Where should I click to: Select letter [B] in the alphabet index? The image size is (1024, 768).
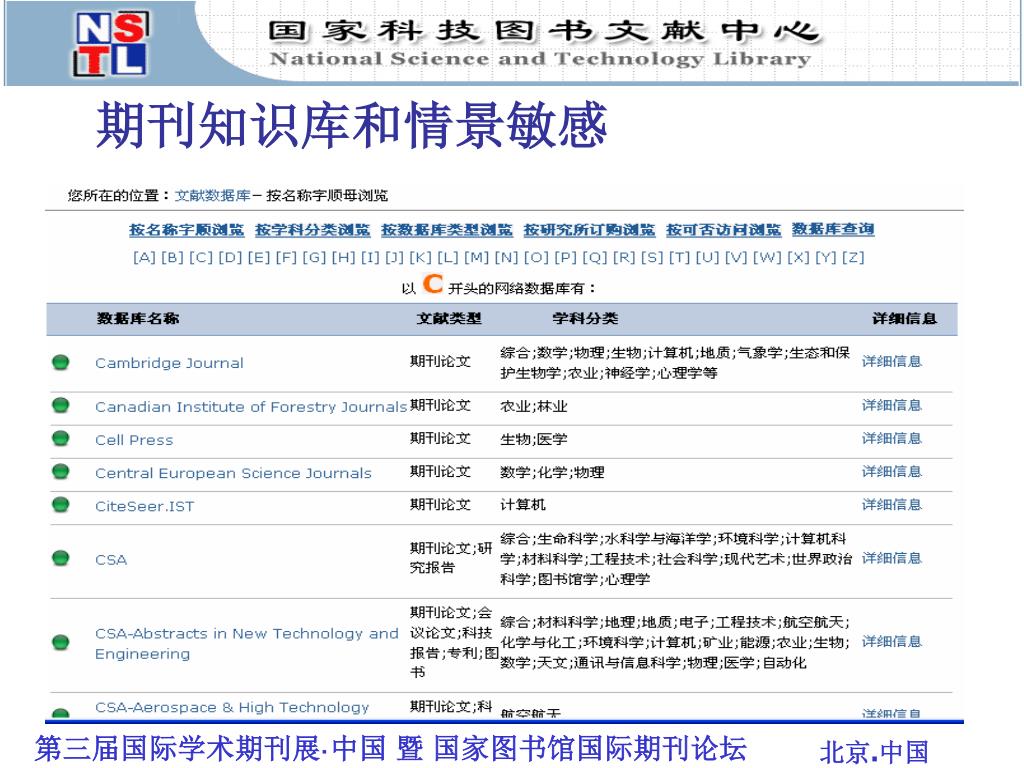click(172, 257)
